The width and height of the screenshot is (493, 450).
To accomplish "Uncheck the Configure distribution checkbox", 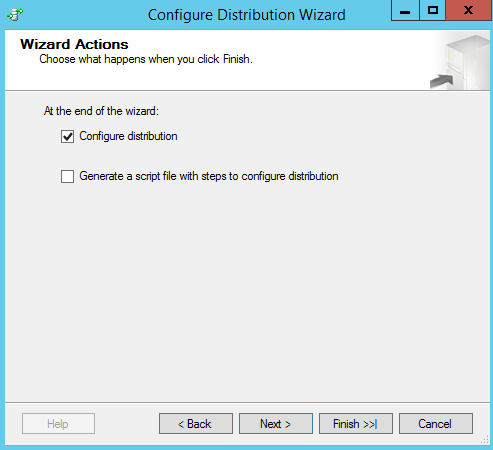I will (x=67, y=136).
